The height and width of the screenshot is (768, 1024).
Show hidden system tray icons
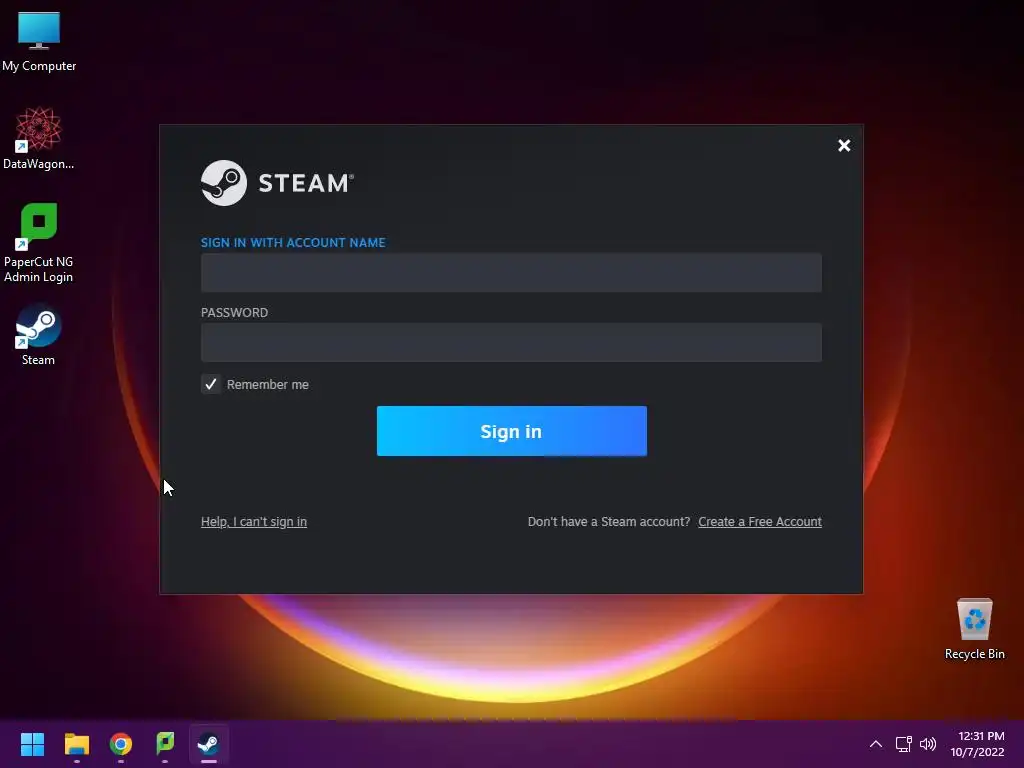point(876,744)
